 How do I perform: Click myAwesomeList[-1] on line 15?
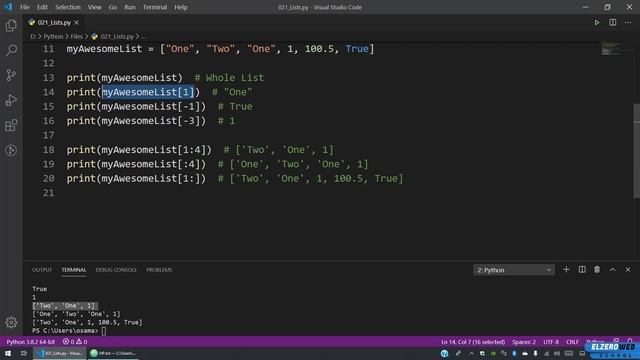[151, 107]
